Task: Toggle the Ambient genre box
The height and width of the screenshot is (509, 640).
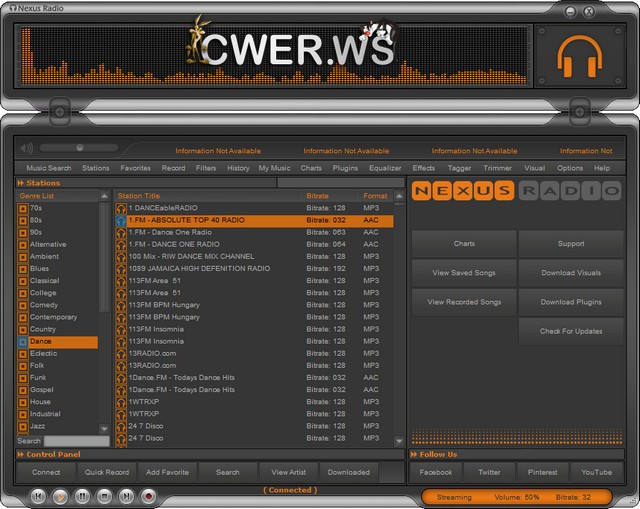Action: 23,256
